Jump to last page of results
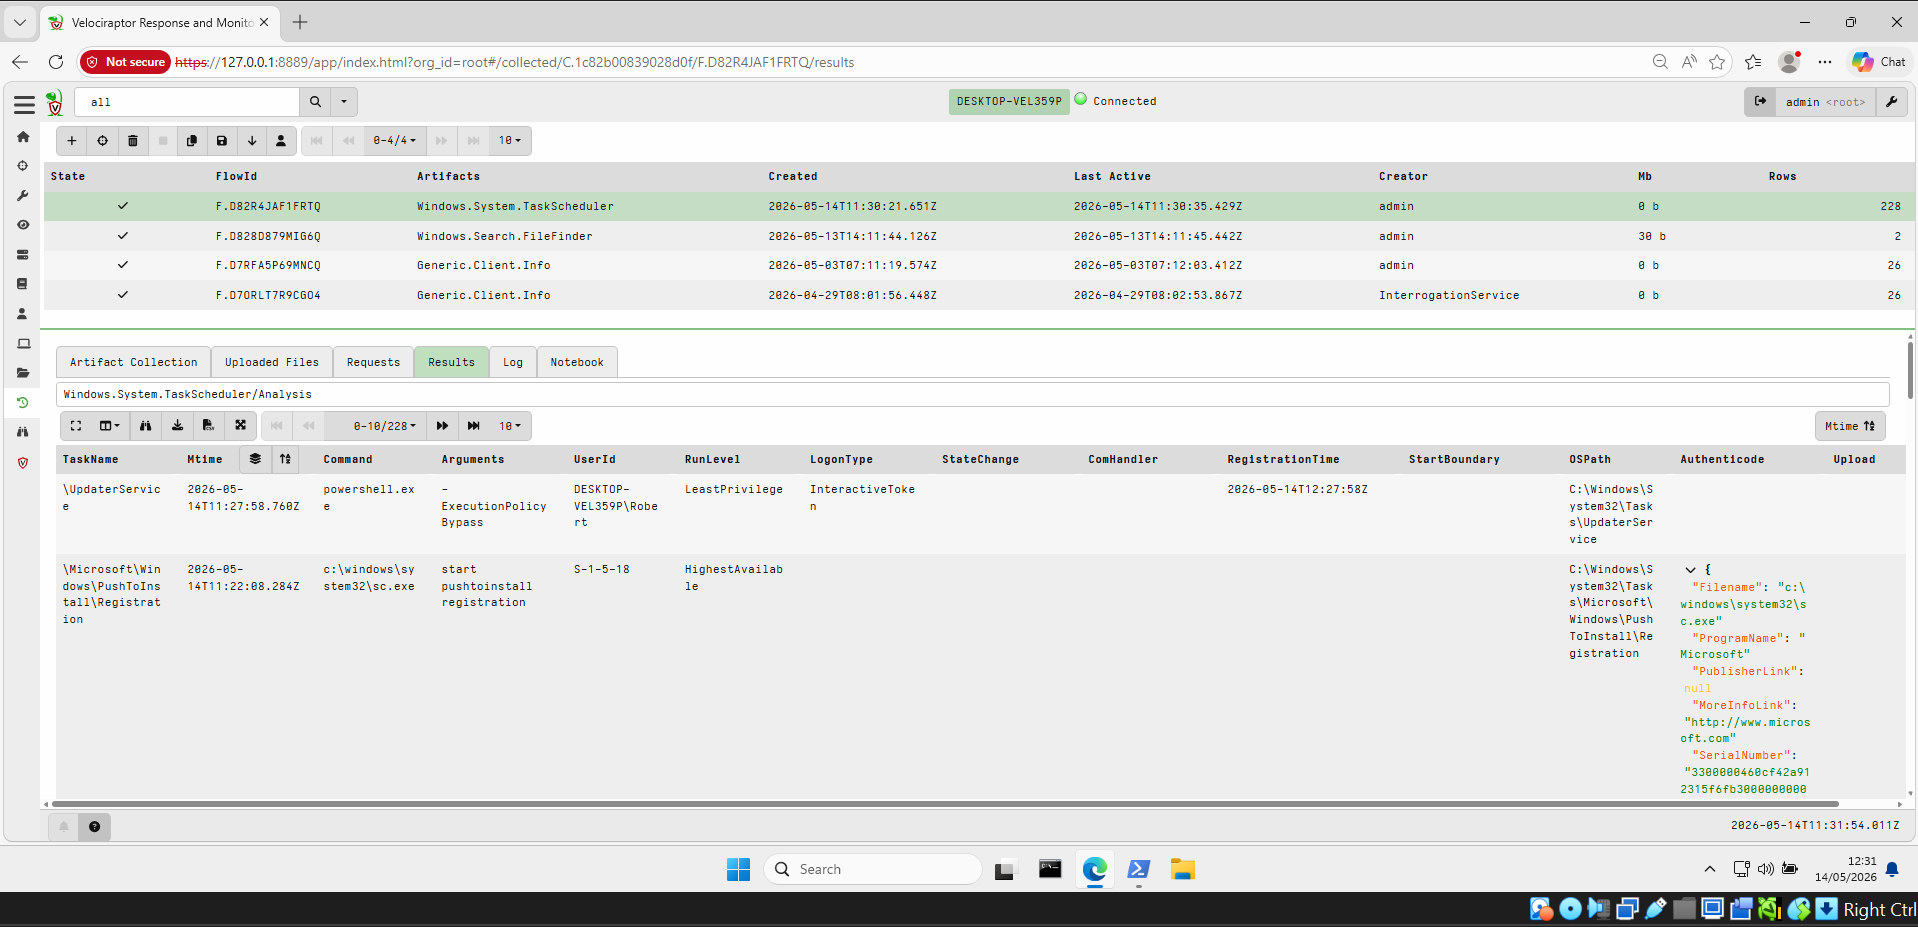This screenshot has width=1918, height=927. (473, 426)
